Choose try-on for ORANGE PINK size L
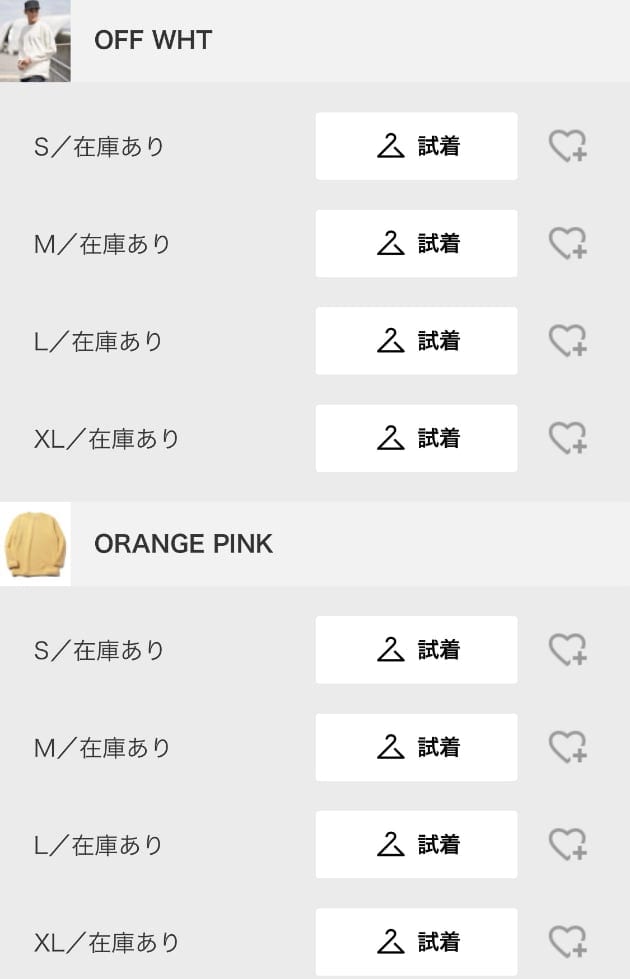Image resolution: width=630 pixels, height=979 pixels. 416,845
